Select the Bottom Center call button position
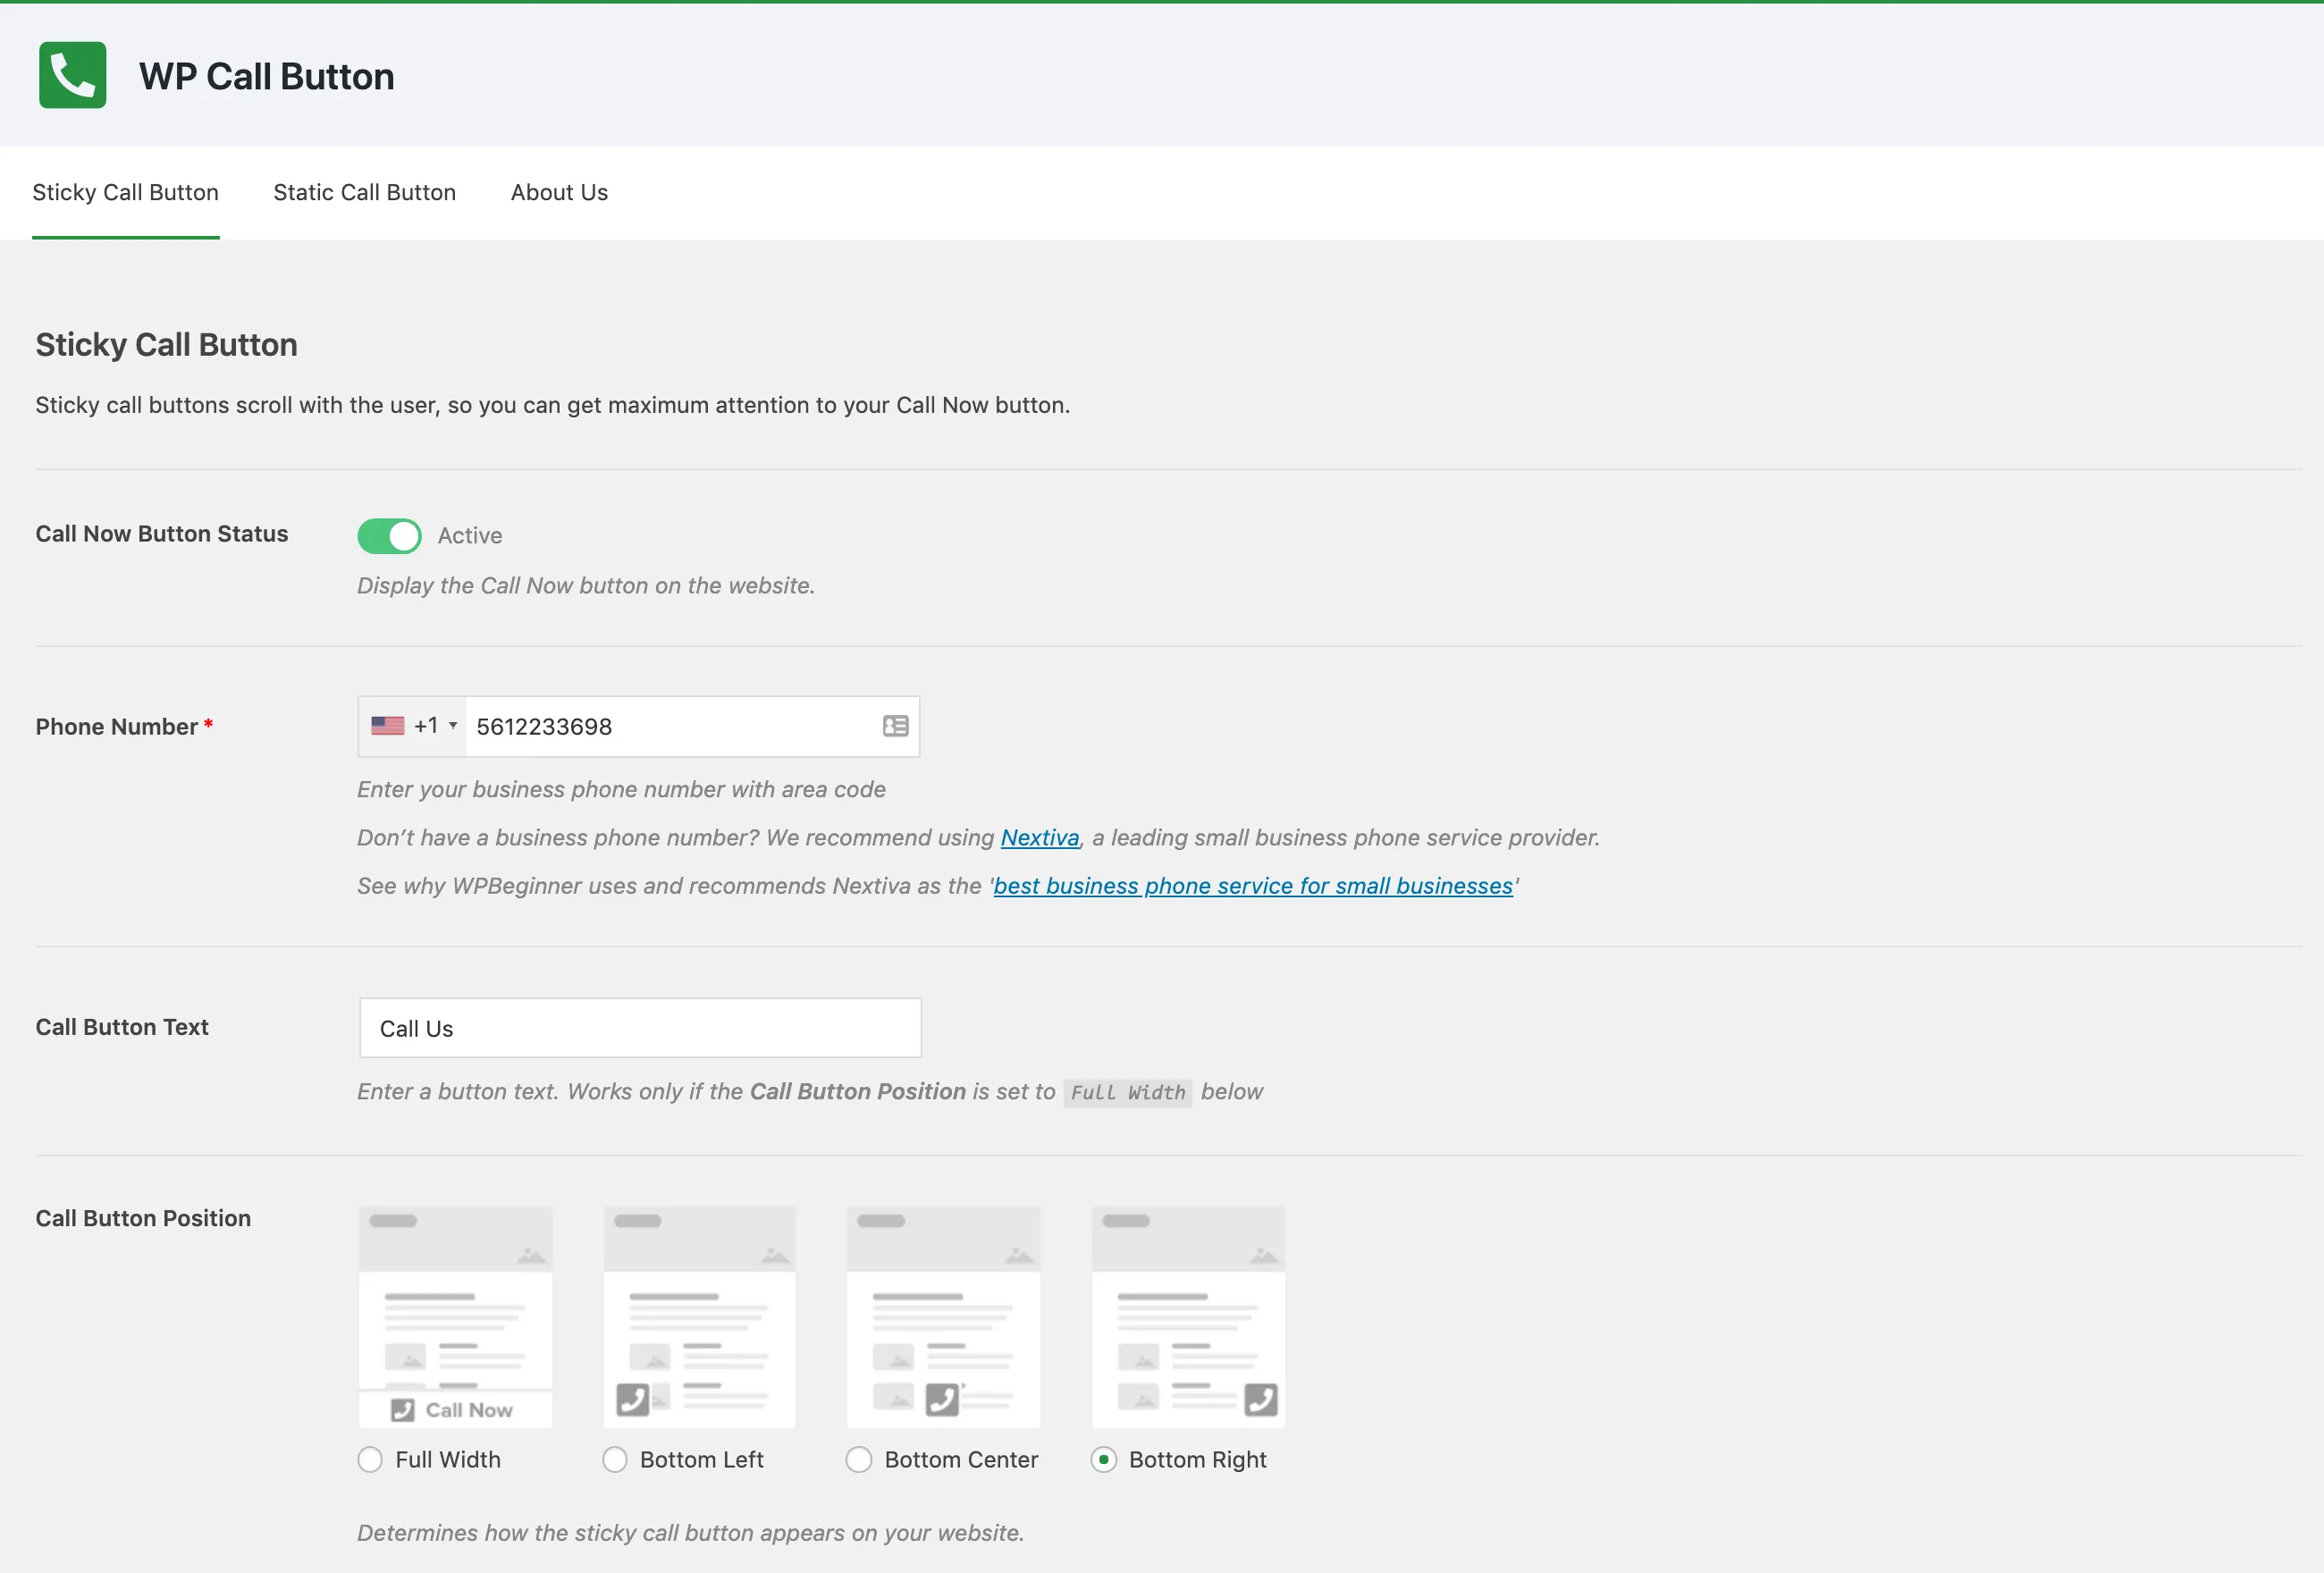The height and width of the screenshot is (1573, 2324). pos(860,1459)
